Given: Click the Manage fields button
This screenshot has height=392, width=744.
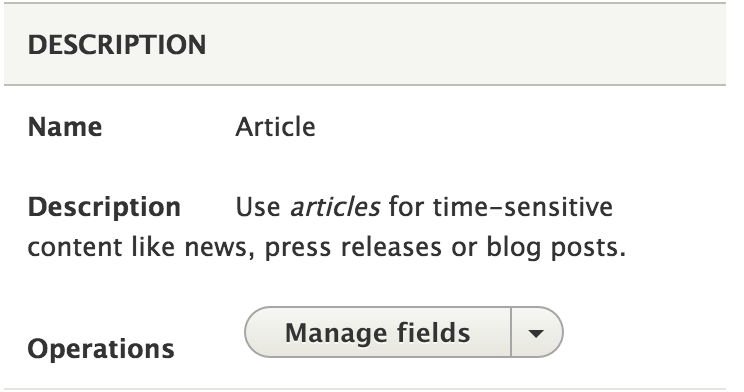Looking at the screenshot, I should (378, 333).
